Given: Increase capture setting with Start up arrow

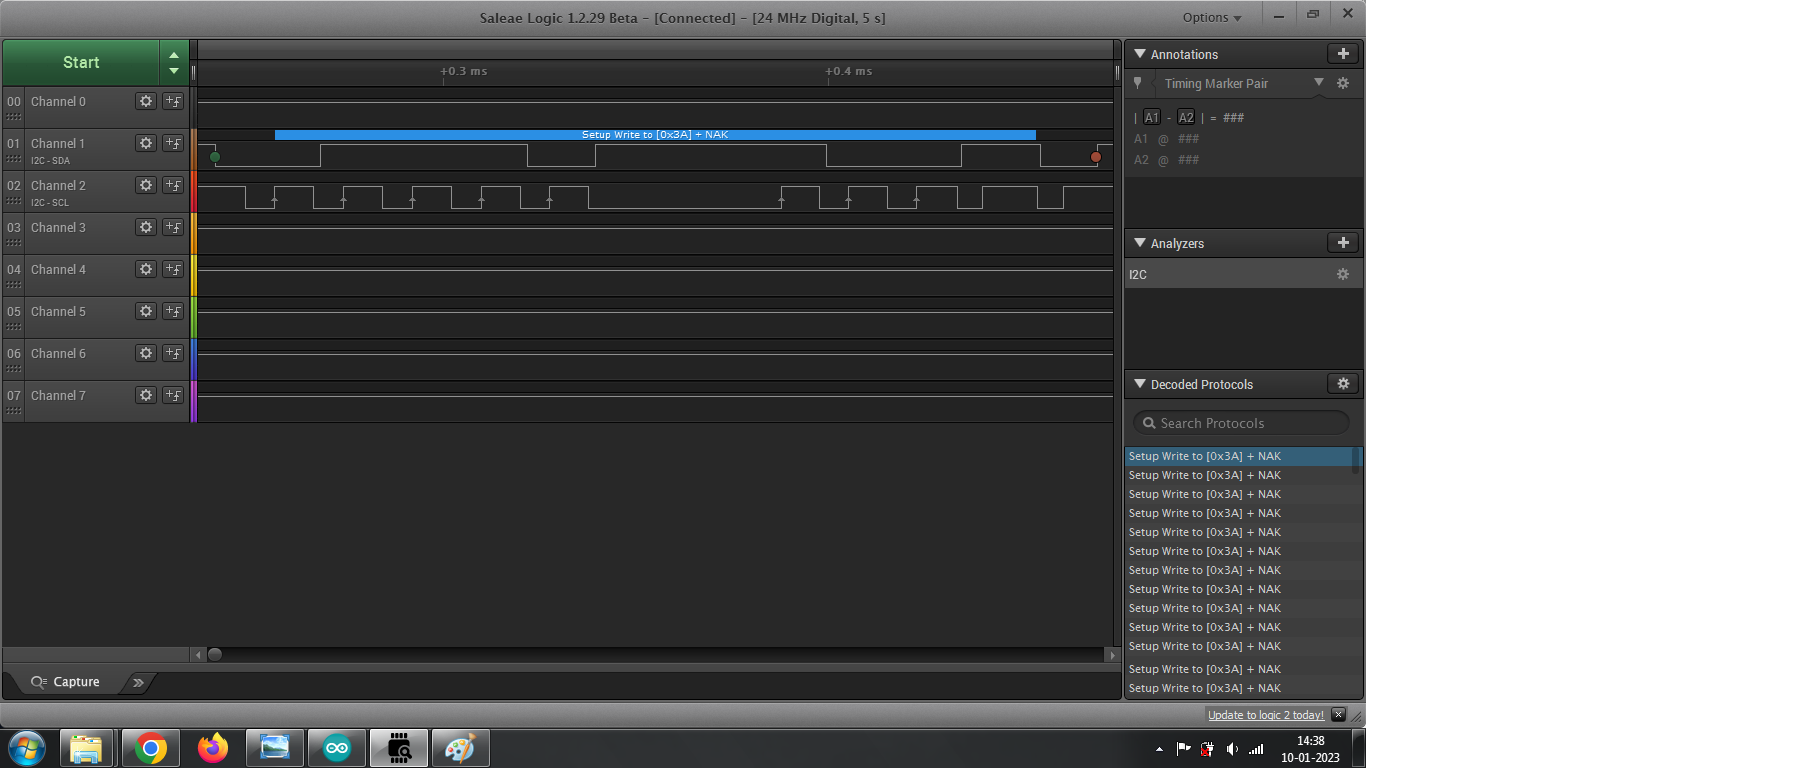Looking at the screenshot, I should tap(174, 55).
